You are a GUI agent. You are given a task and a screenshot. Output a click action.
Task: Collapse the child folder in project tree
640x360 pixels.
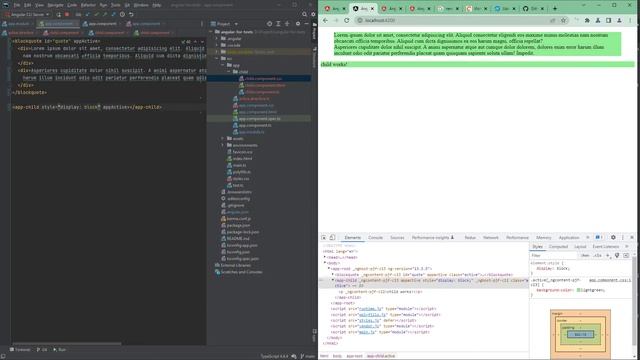point(229,72)
